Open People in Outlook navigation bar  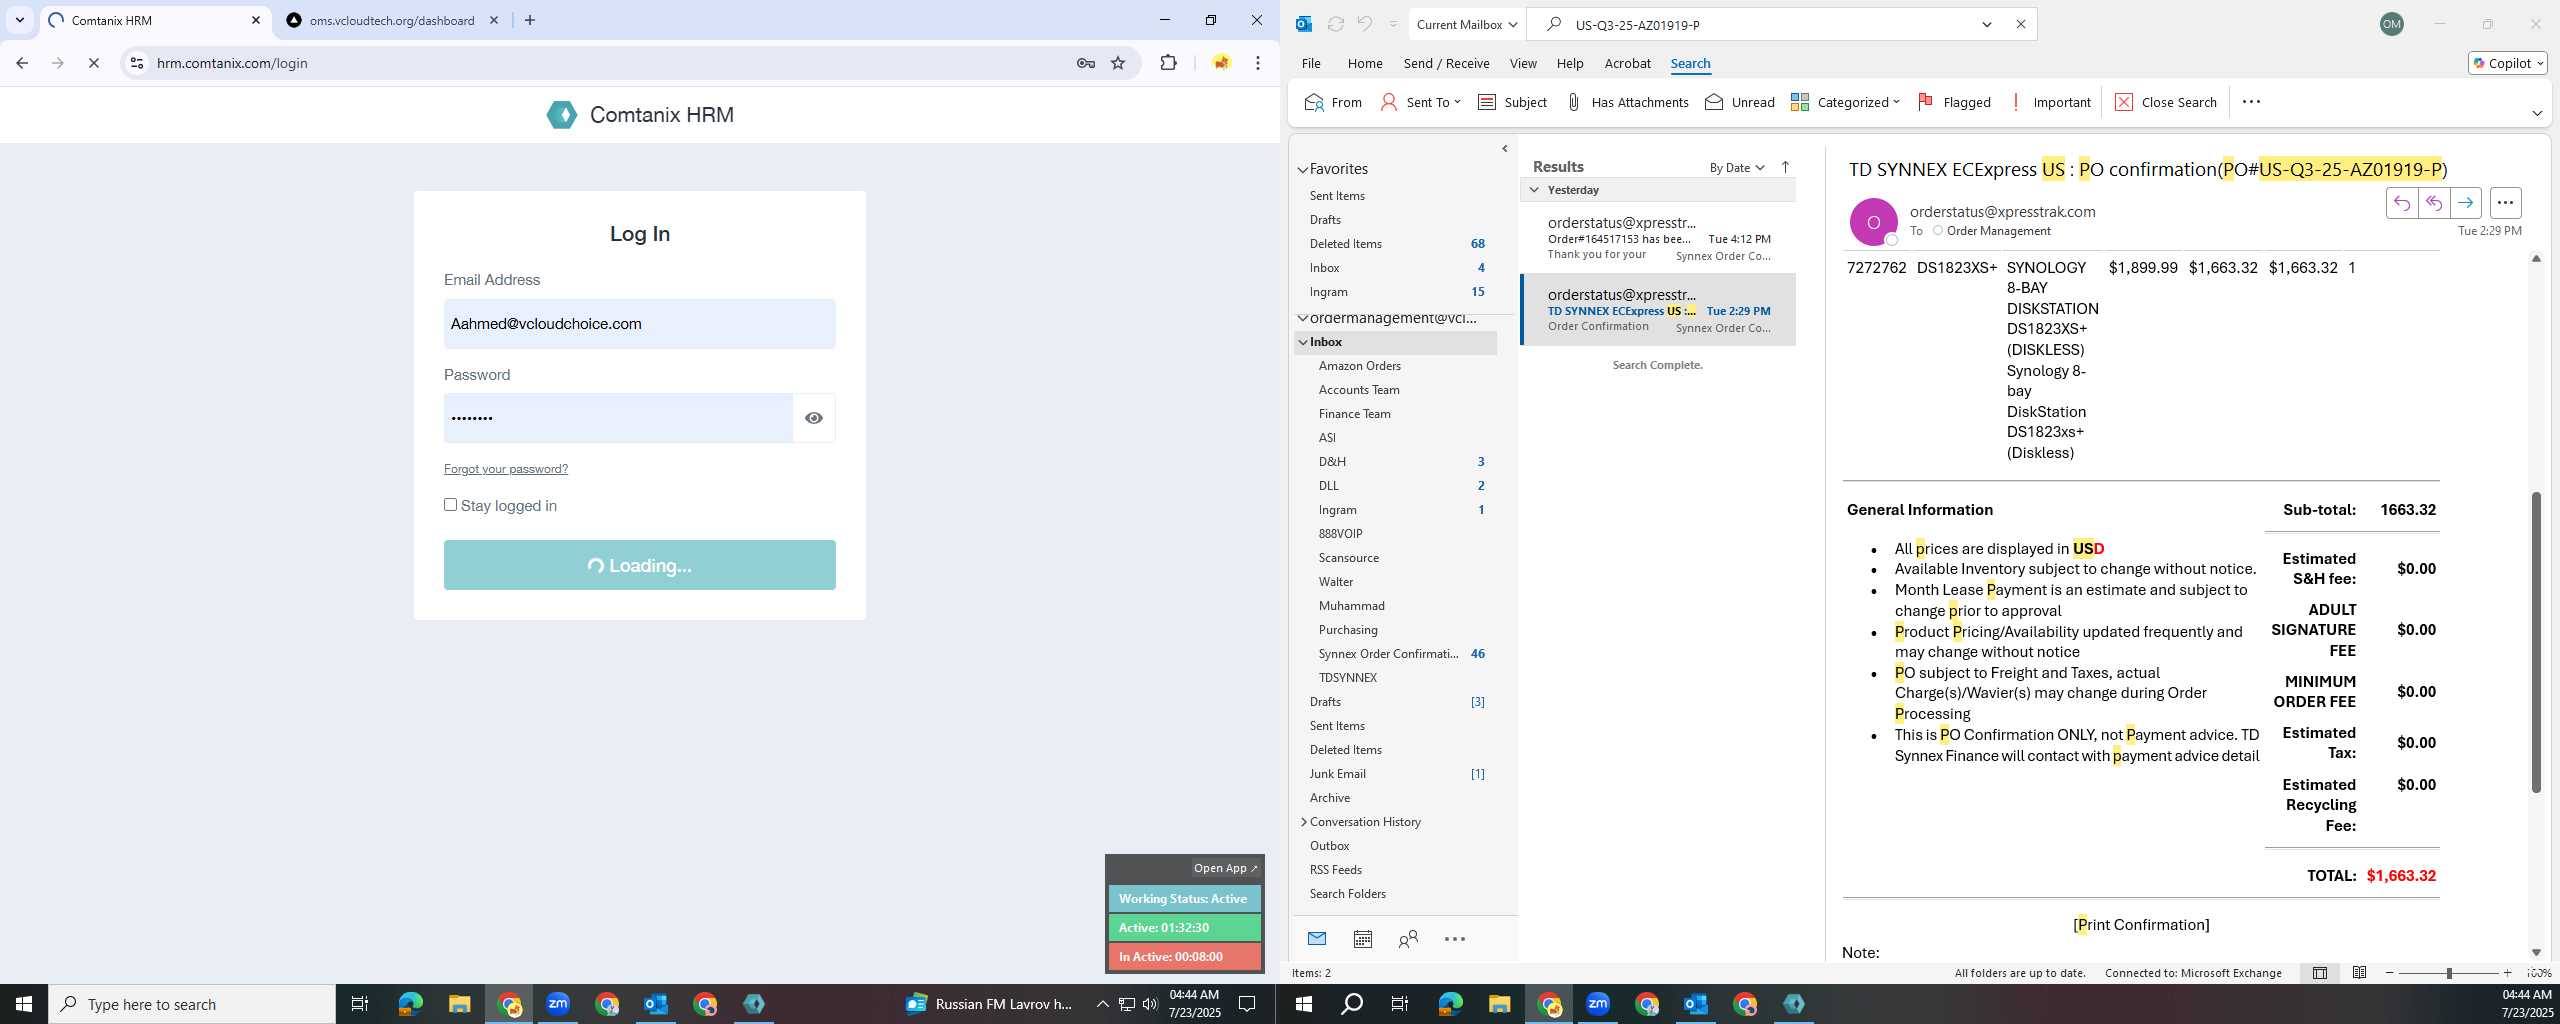coord(1408,939)
